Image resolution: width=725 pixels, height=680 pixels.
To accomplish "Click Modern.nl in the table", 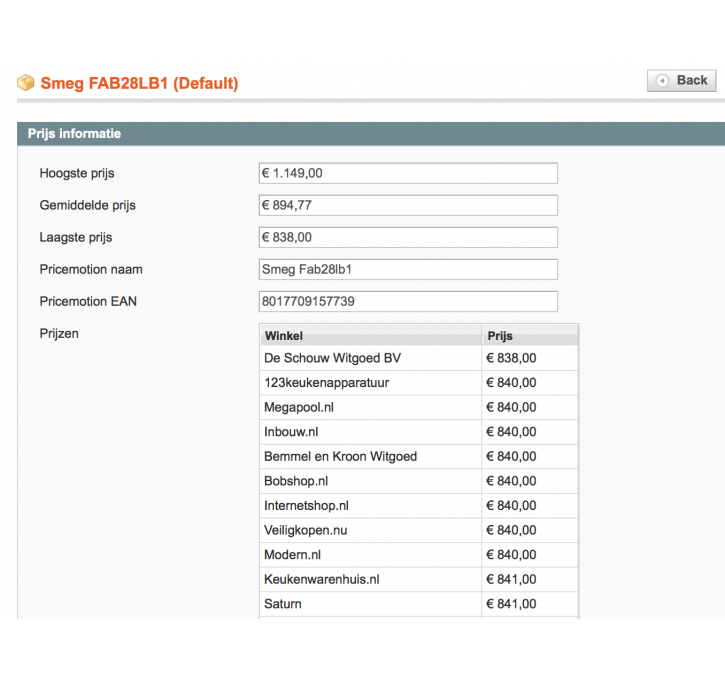I will tap(292, 555).
